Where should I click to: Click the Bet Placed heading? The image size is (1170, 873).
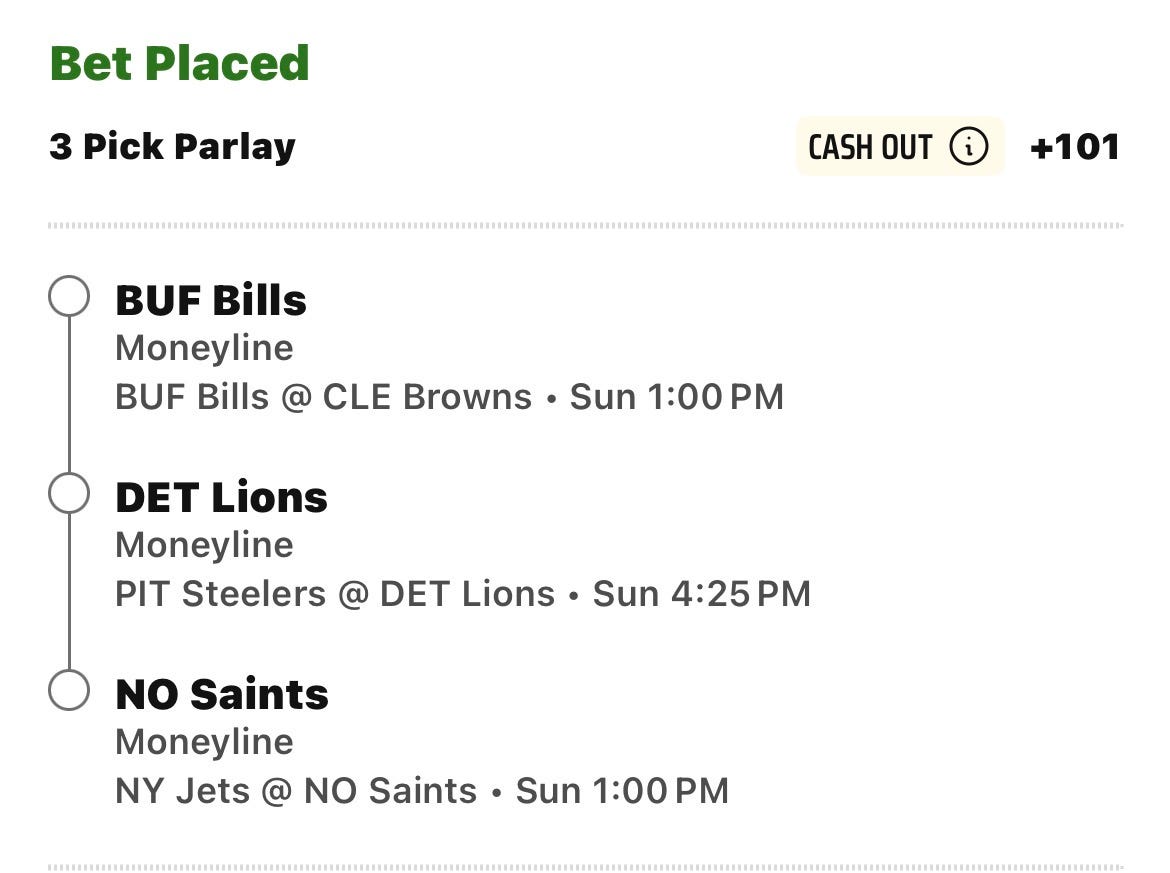pos(179,63)
